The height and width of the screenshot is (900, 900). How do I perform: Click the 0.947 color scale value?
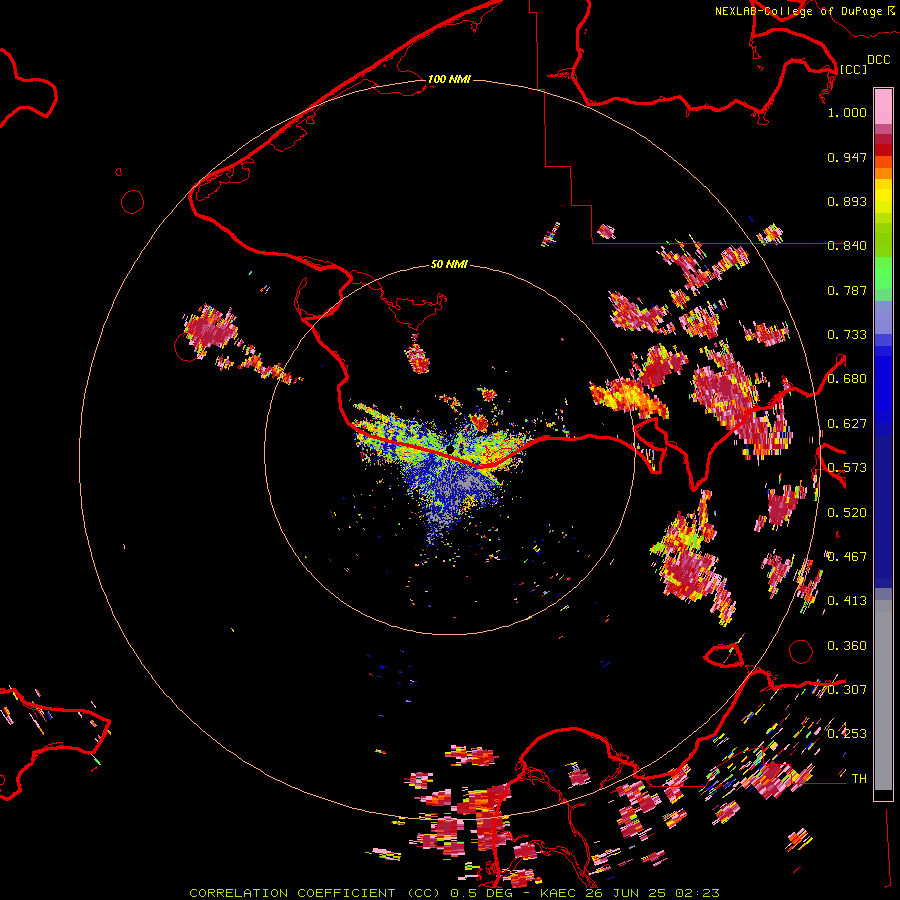tap(847, 157)
